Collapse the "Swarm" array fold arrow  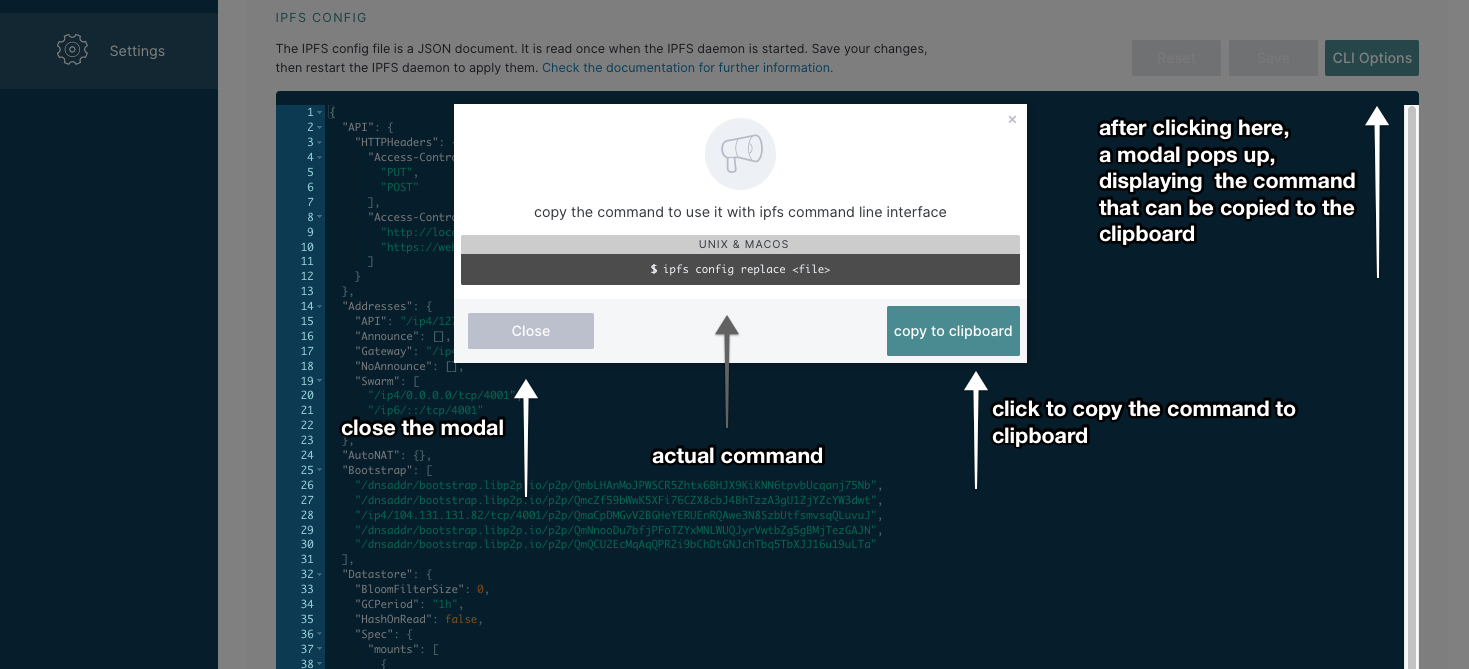click(x=317, y=381)
